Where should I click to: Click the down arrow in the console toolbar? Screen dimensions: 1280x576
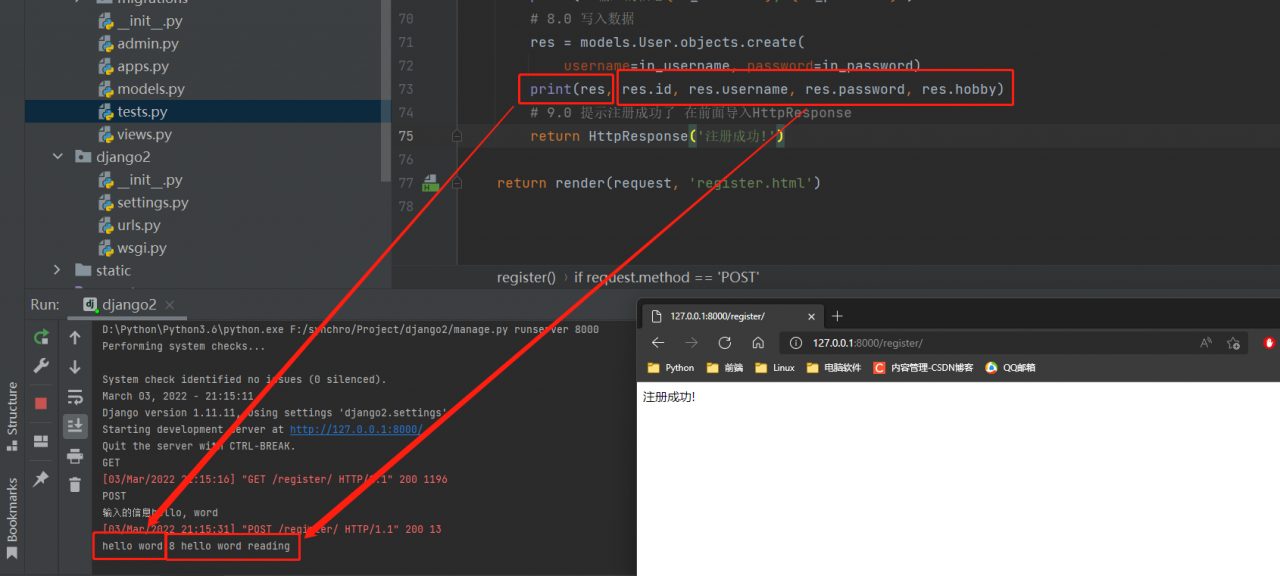tap(75, 367)
